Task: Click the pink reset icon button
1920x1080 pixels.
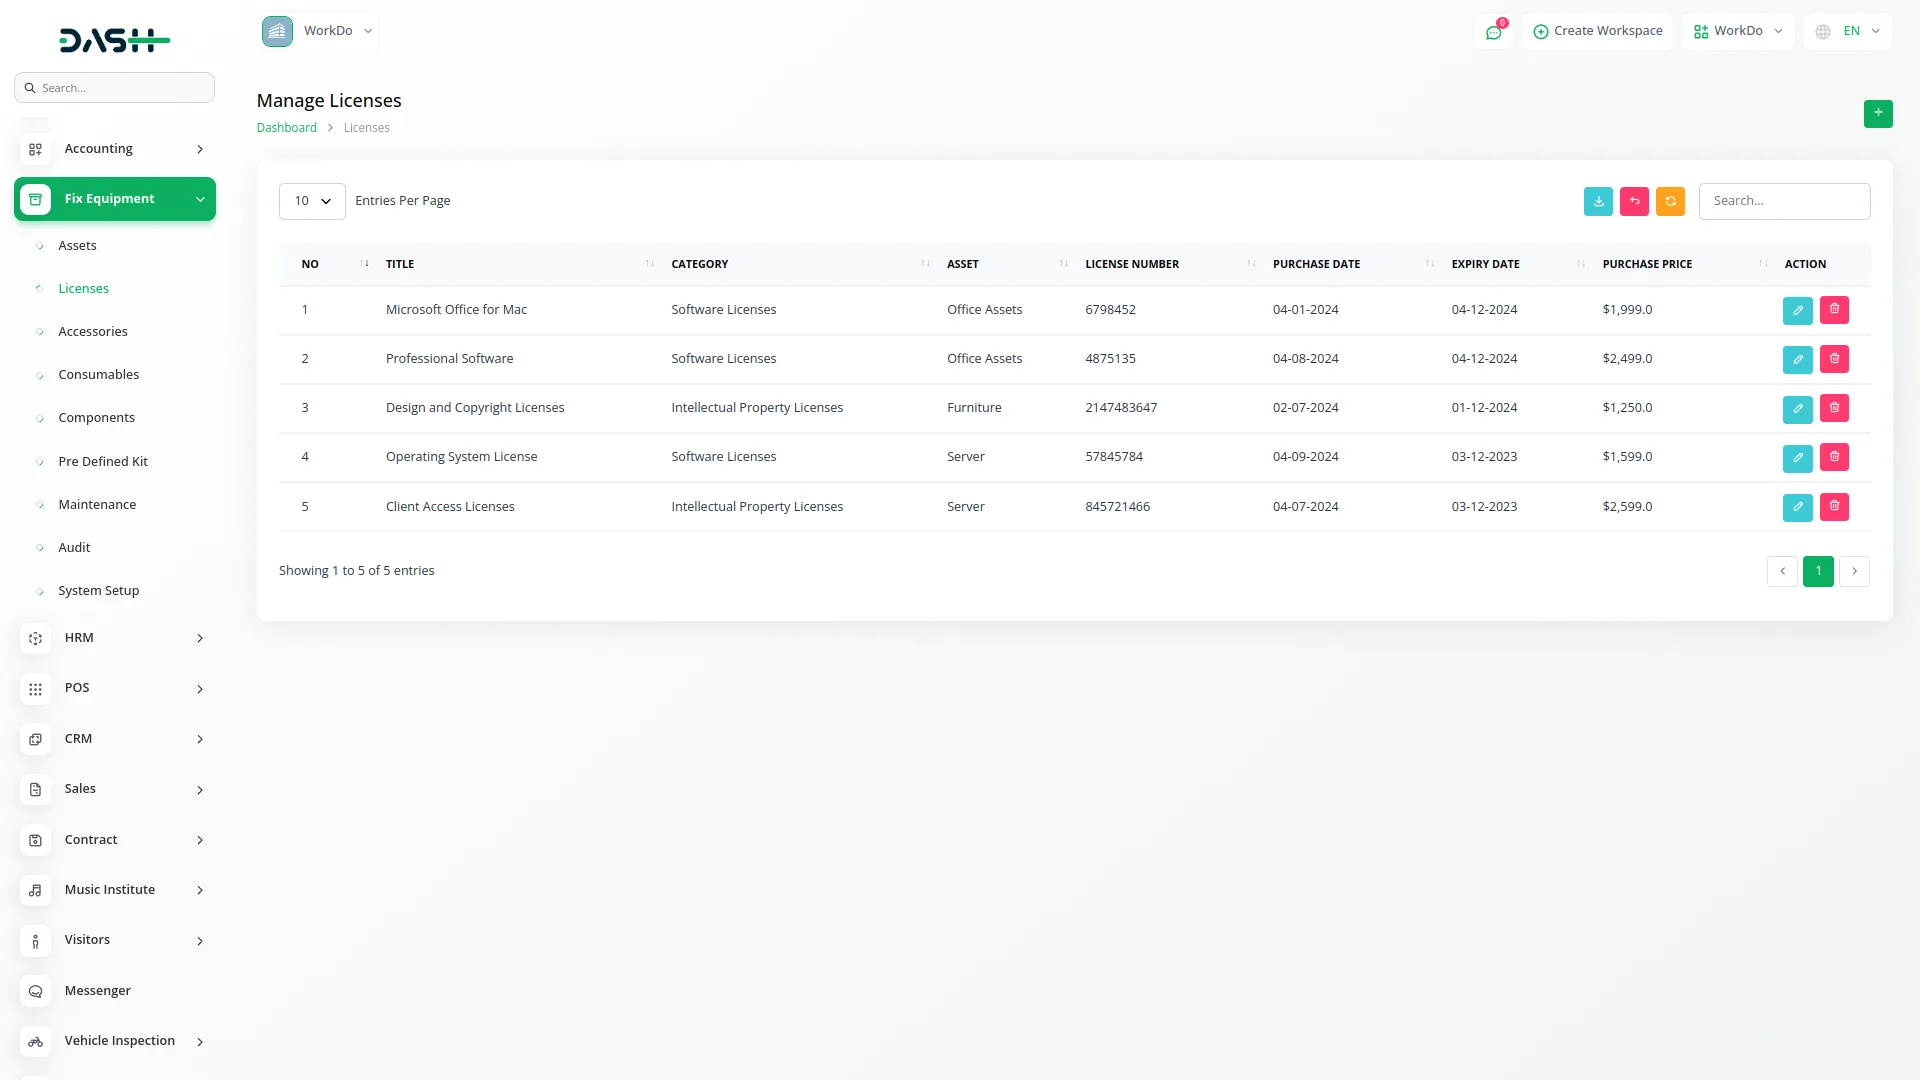Action: click(x=1634, y=201)
